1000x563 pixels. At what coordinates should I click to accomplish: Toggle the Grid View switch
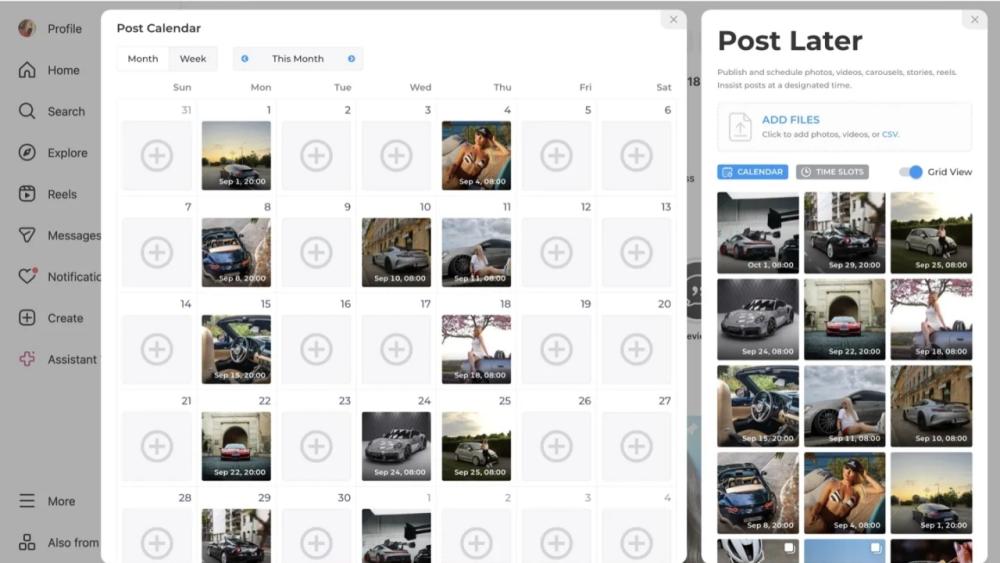[911, 172]
